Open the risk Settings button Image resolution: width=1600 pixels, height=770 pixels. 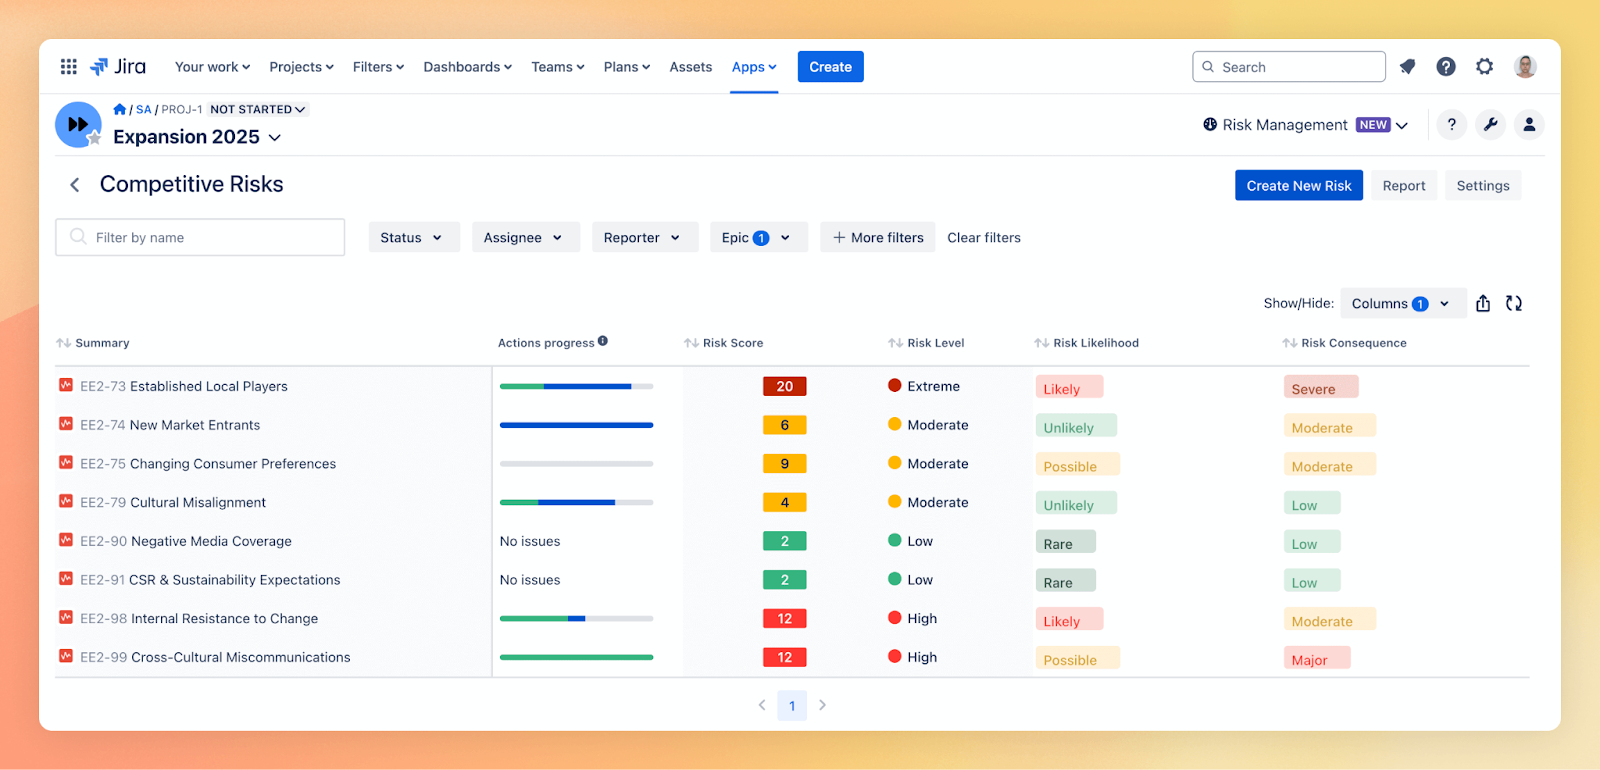[1483, 185]
